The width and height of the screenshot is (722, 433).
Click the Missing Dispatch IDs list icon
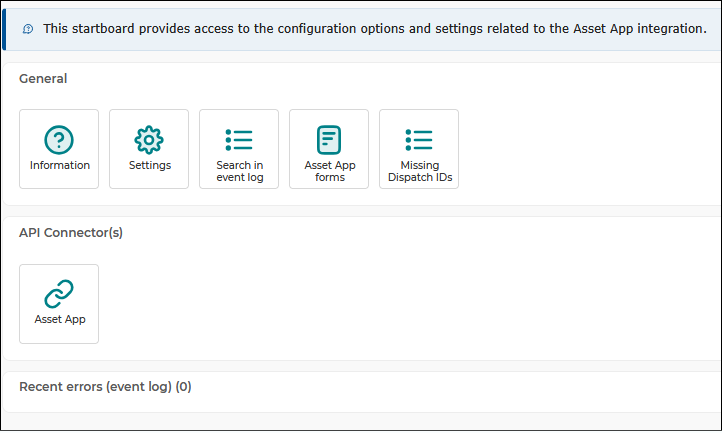(x=419, y=140)
